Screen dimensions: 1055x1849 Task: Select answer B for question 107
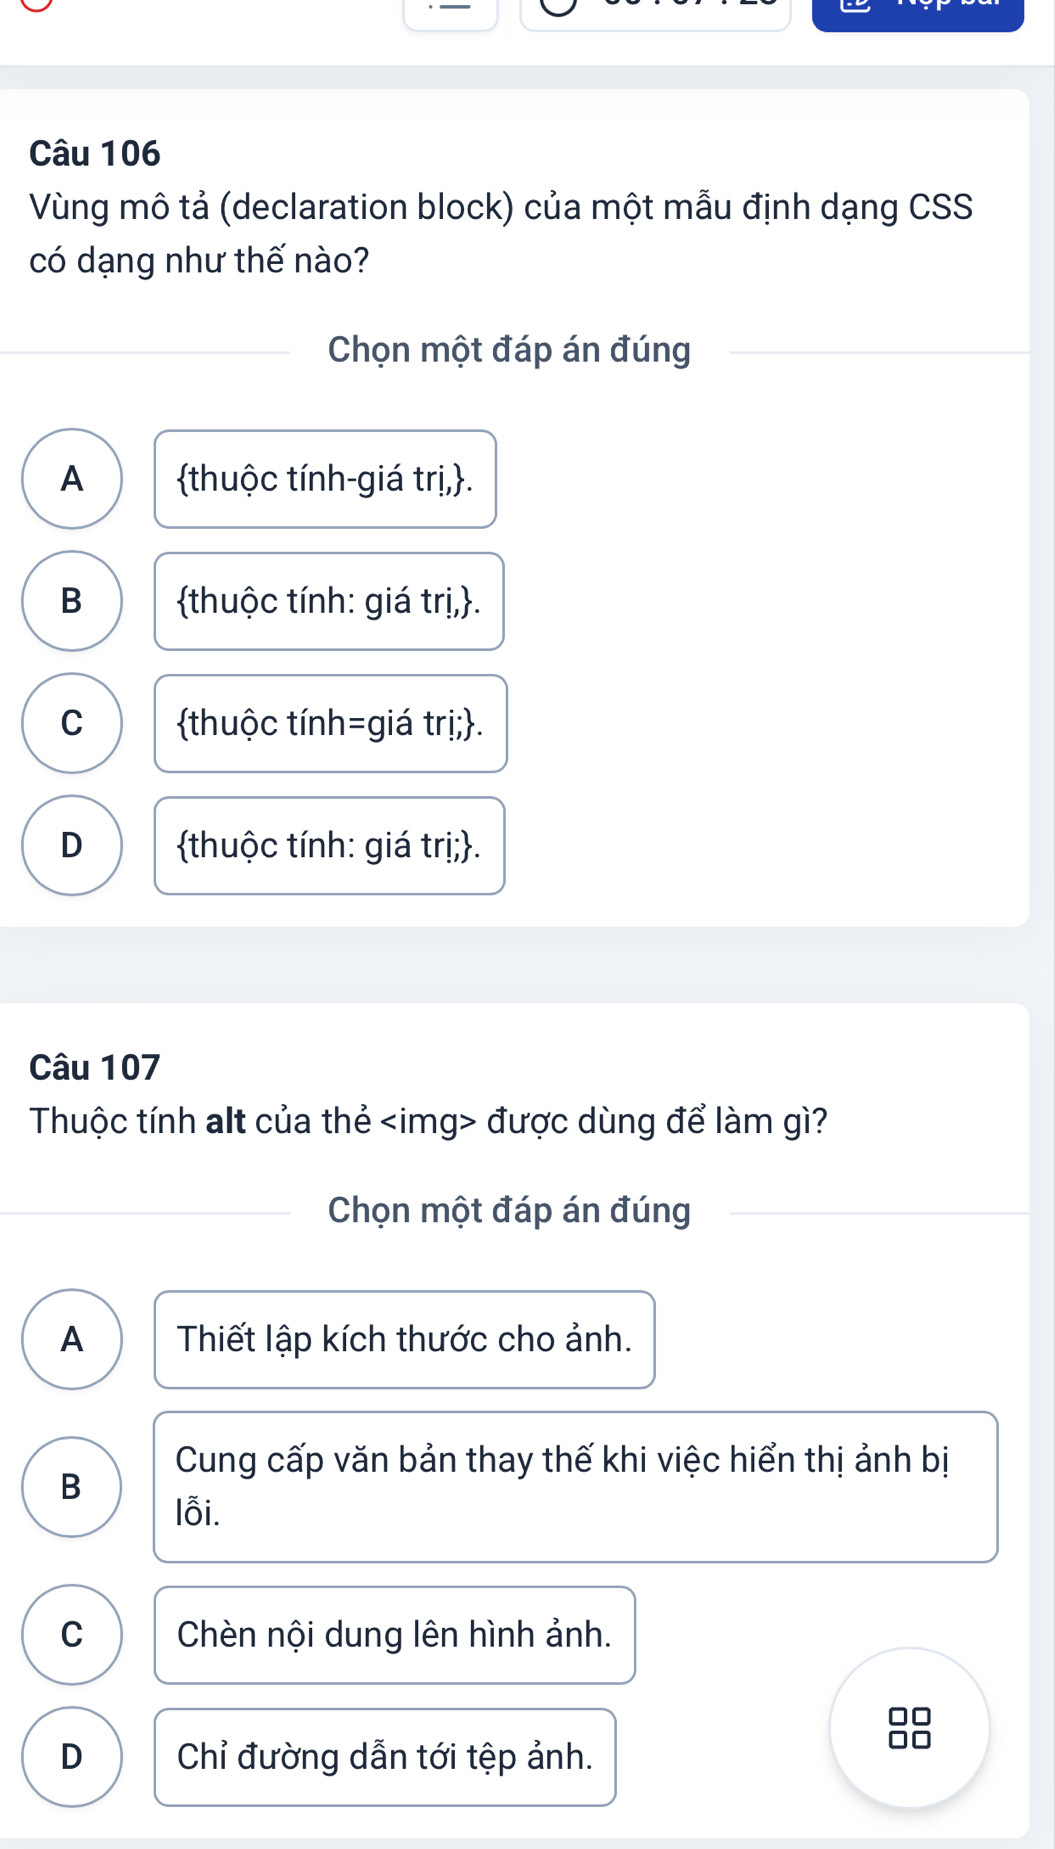[72, 1487]
